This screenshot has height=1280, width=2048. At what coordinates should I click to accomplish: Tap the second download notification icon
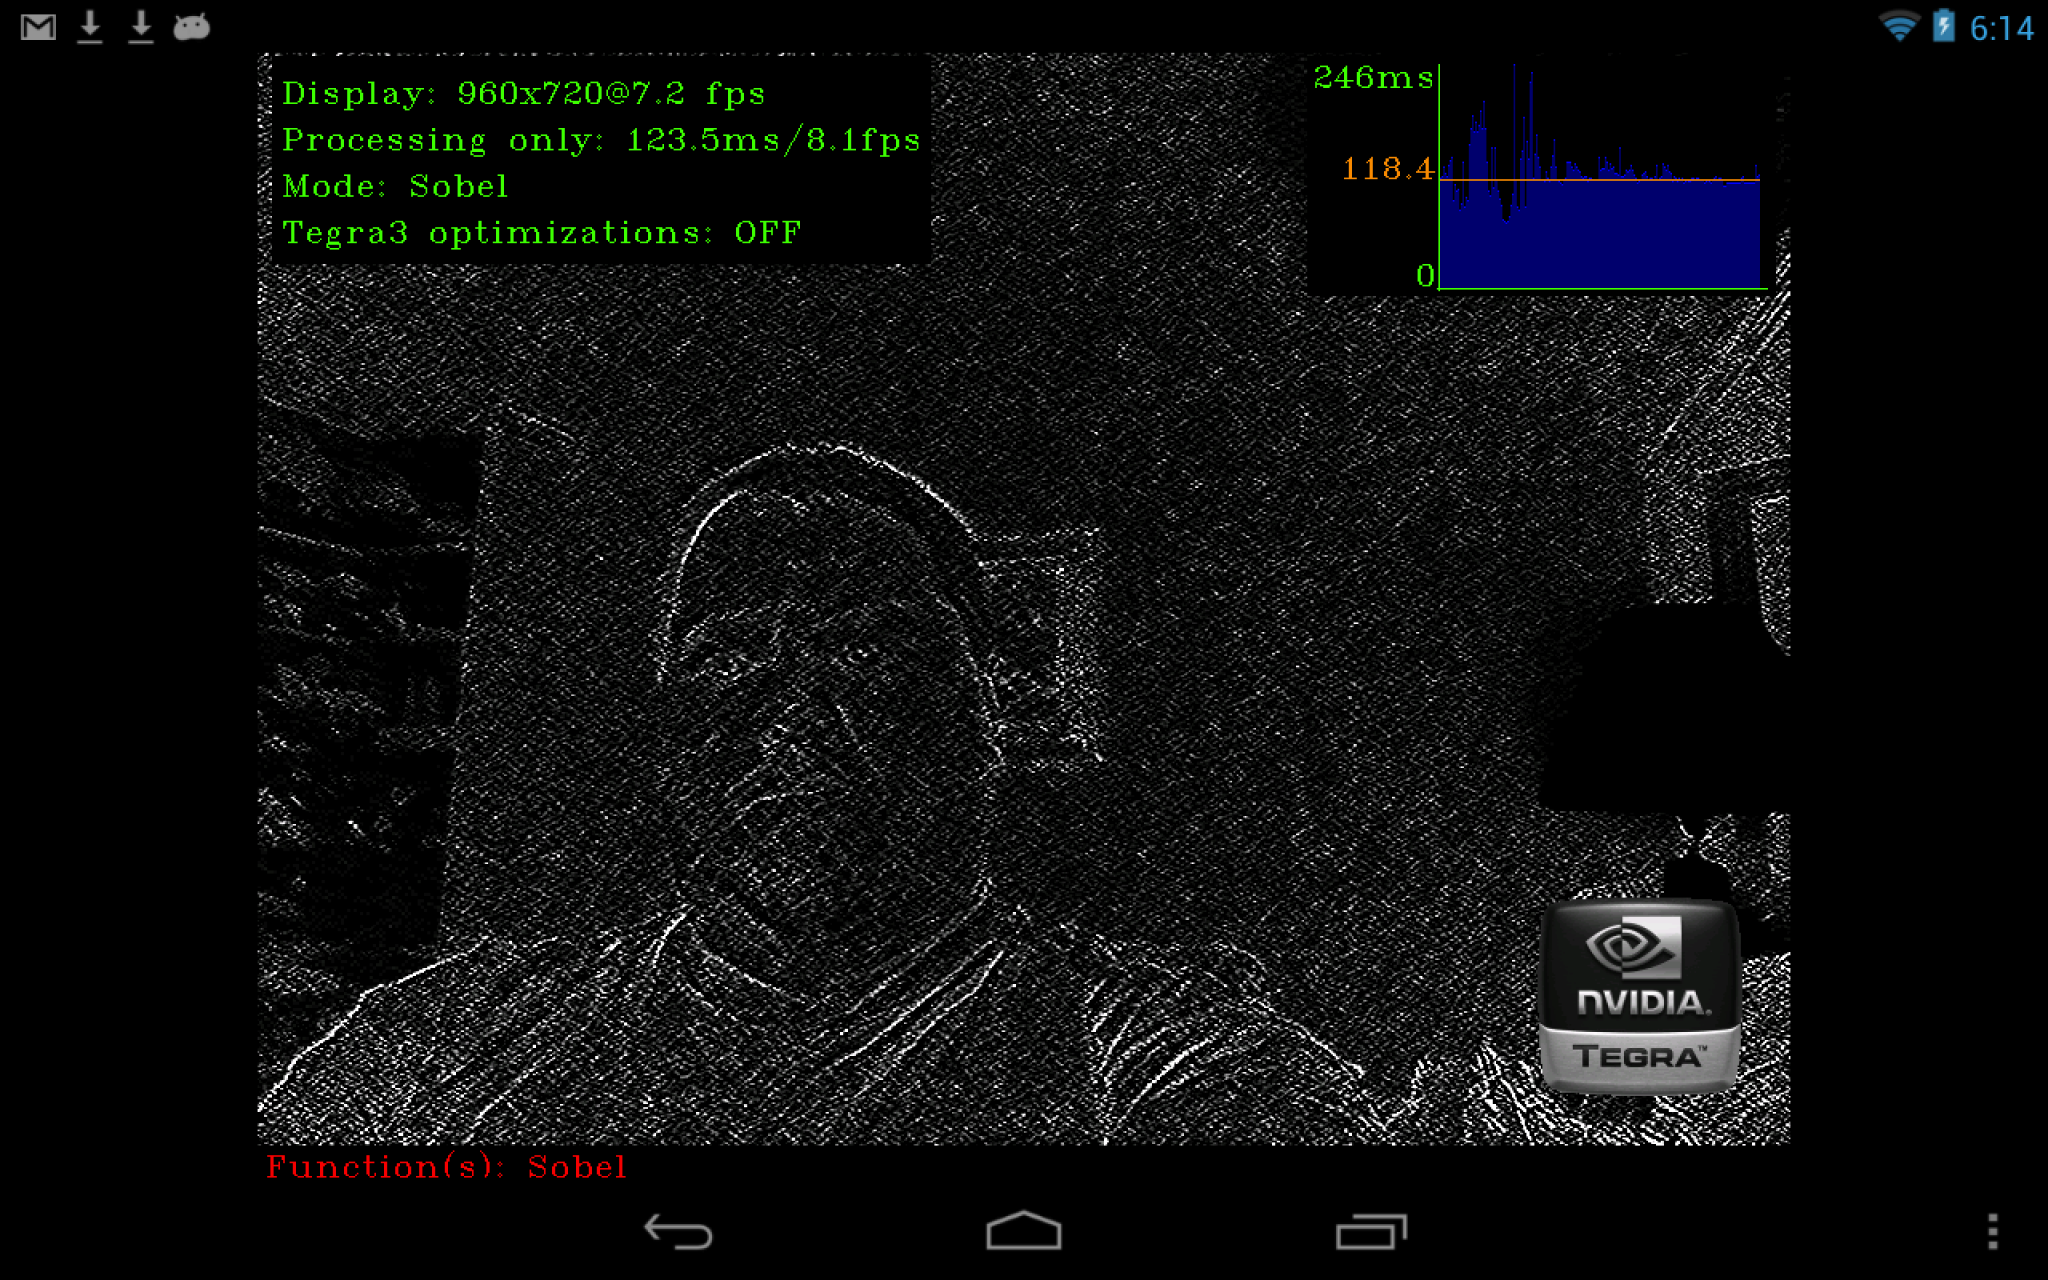[141, 27]
